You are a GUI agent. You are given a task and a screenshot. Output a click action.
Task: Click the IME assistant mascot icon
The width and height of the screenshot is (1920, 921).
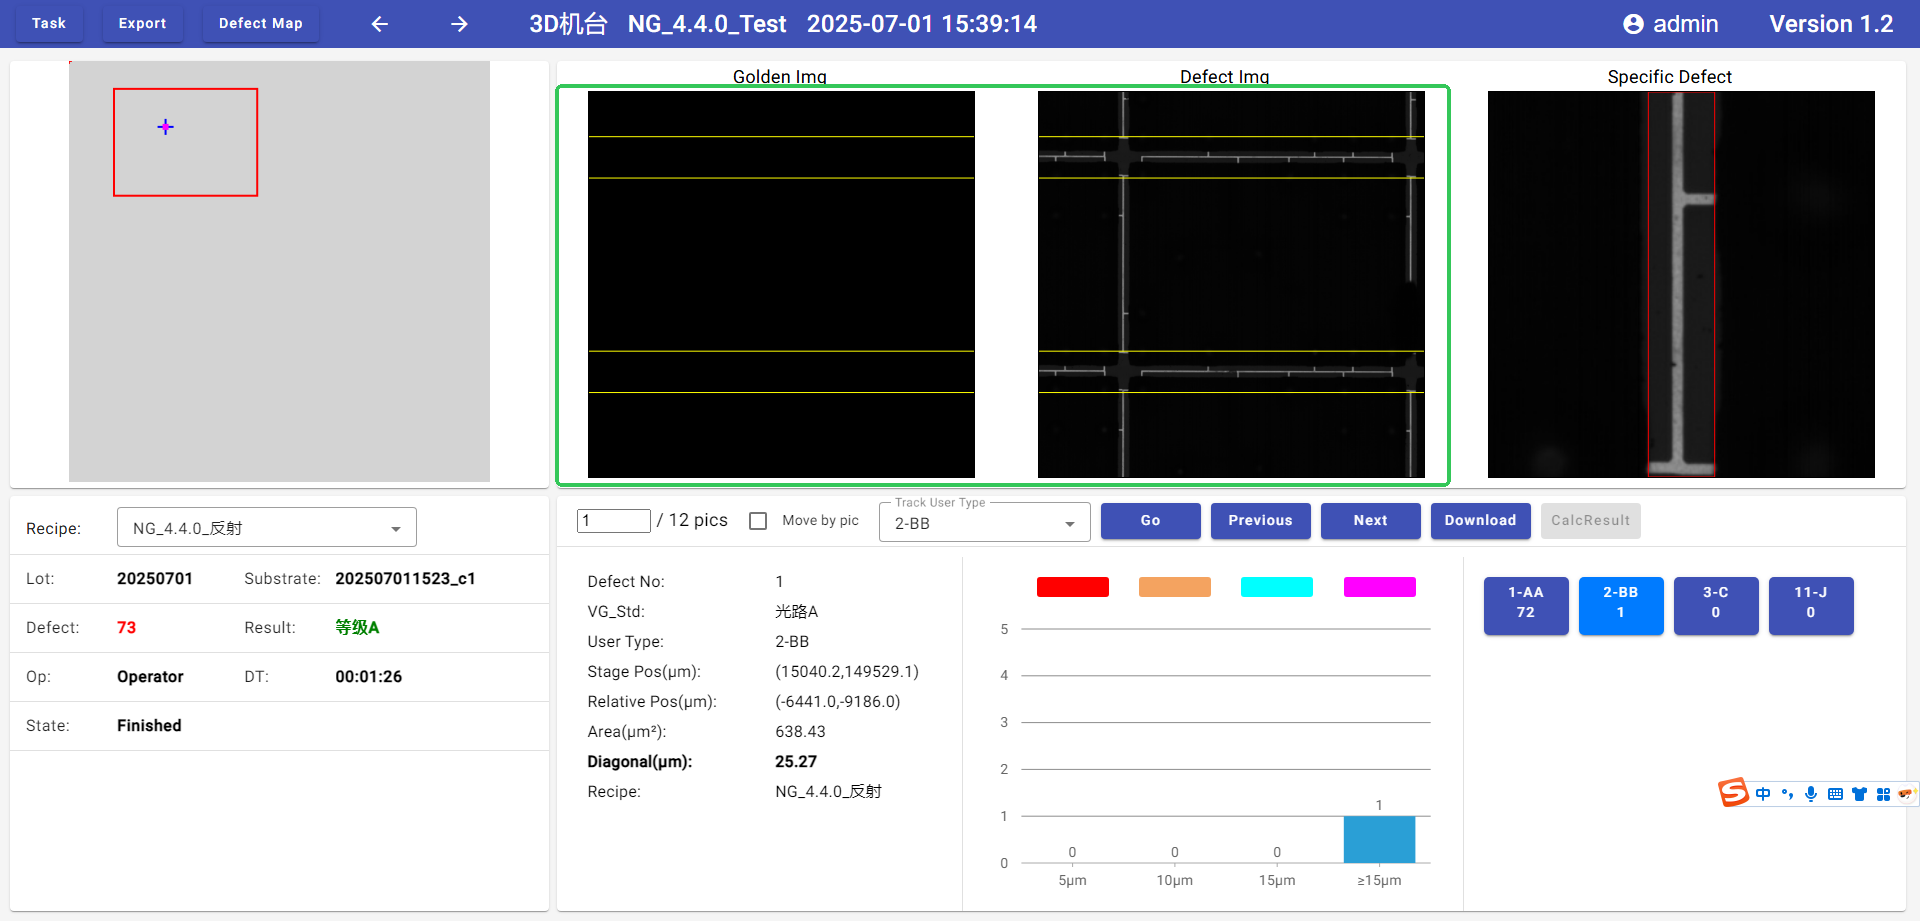[x=1906, y=794]
